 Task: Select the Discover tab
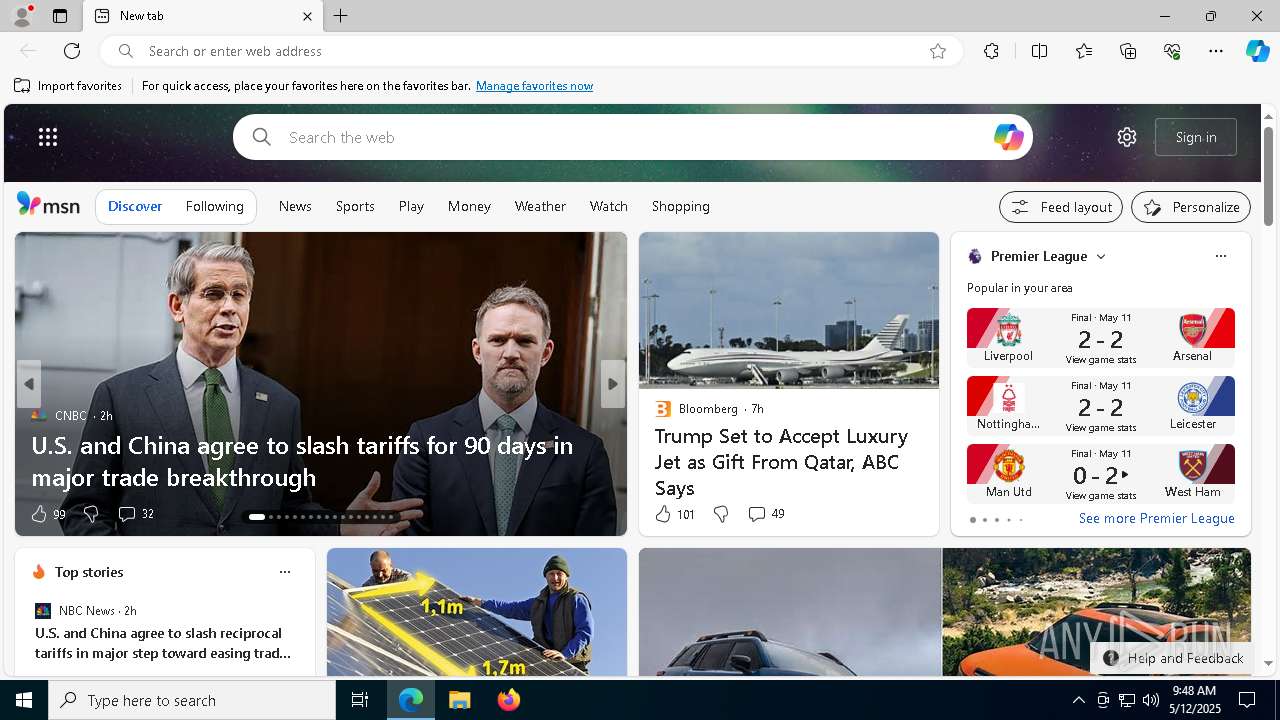click(x=135, y=206)
